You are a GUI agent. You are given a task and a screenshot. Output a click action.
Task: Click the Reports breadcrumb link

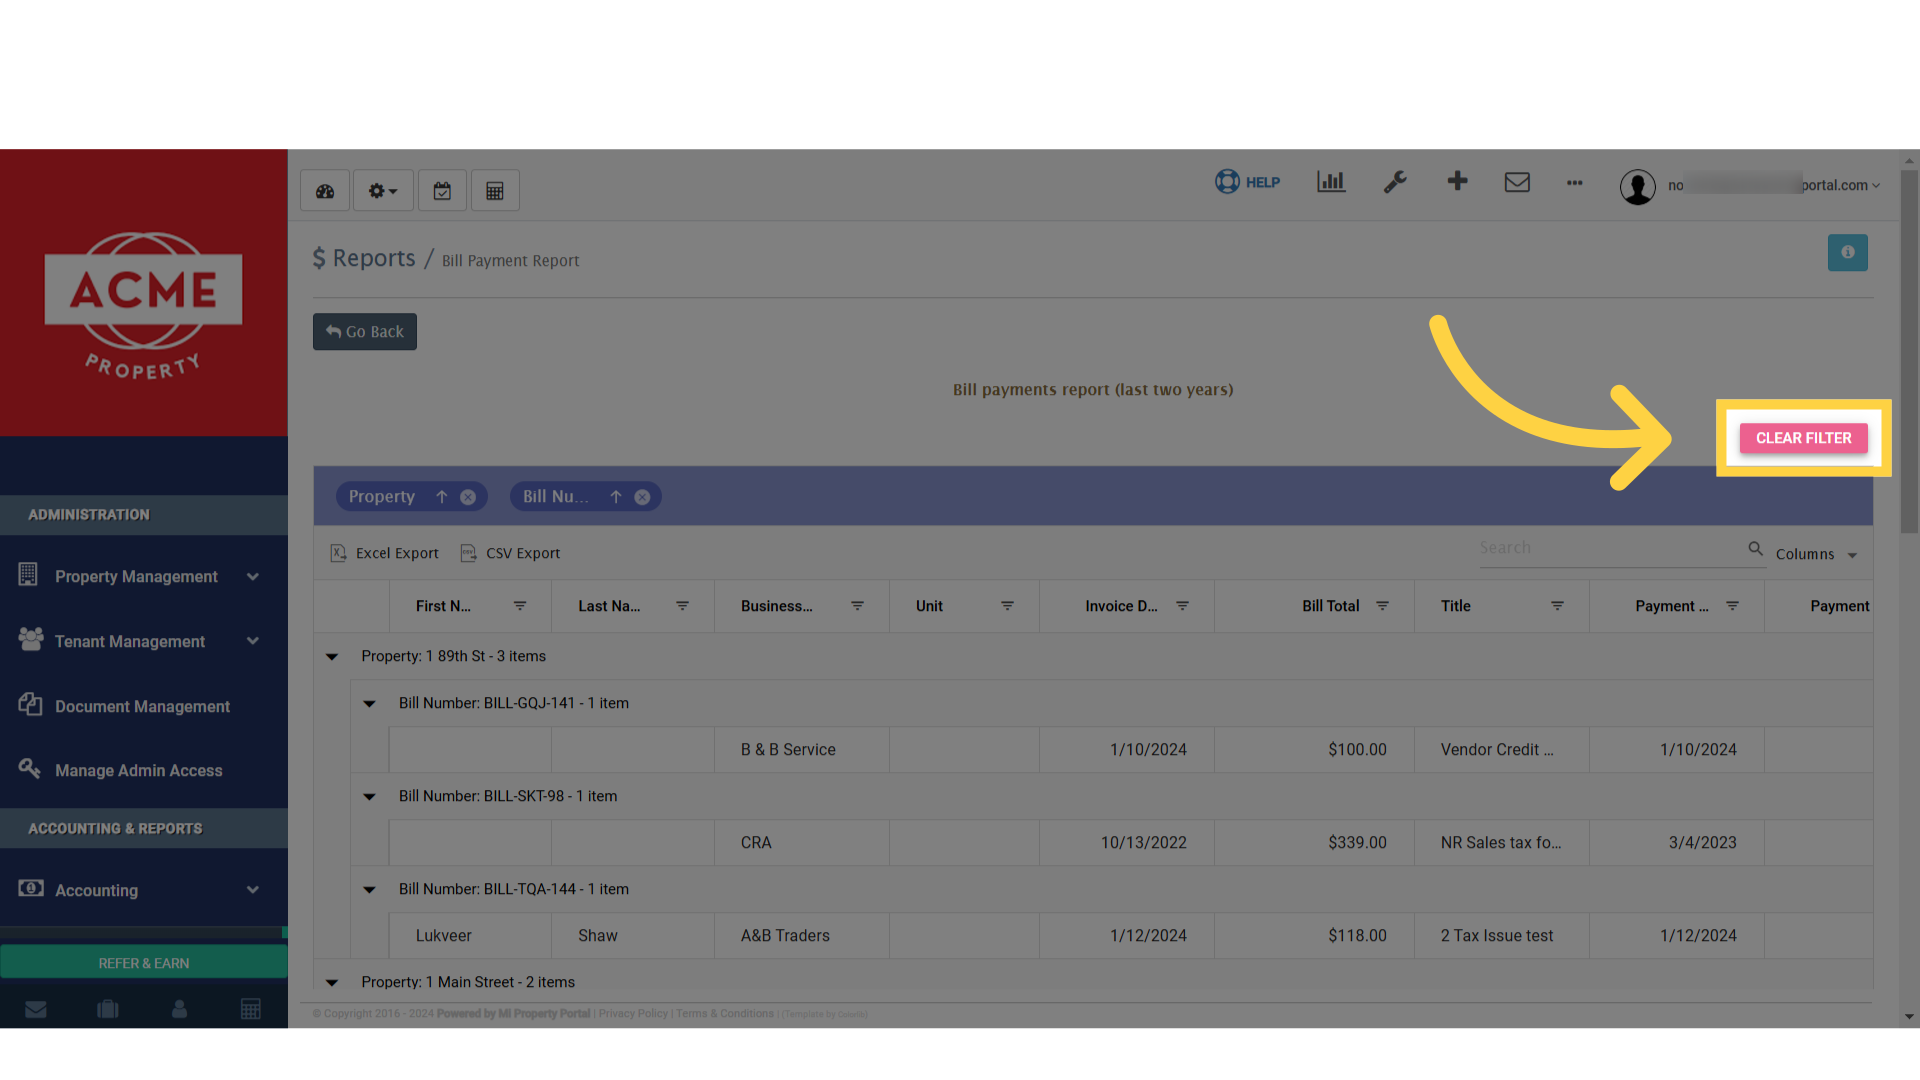click(373, 258)
